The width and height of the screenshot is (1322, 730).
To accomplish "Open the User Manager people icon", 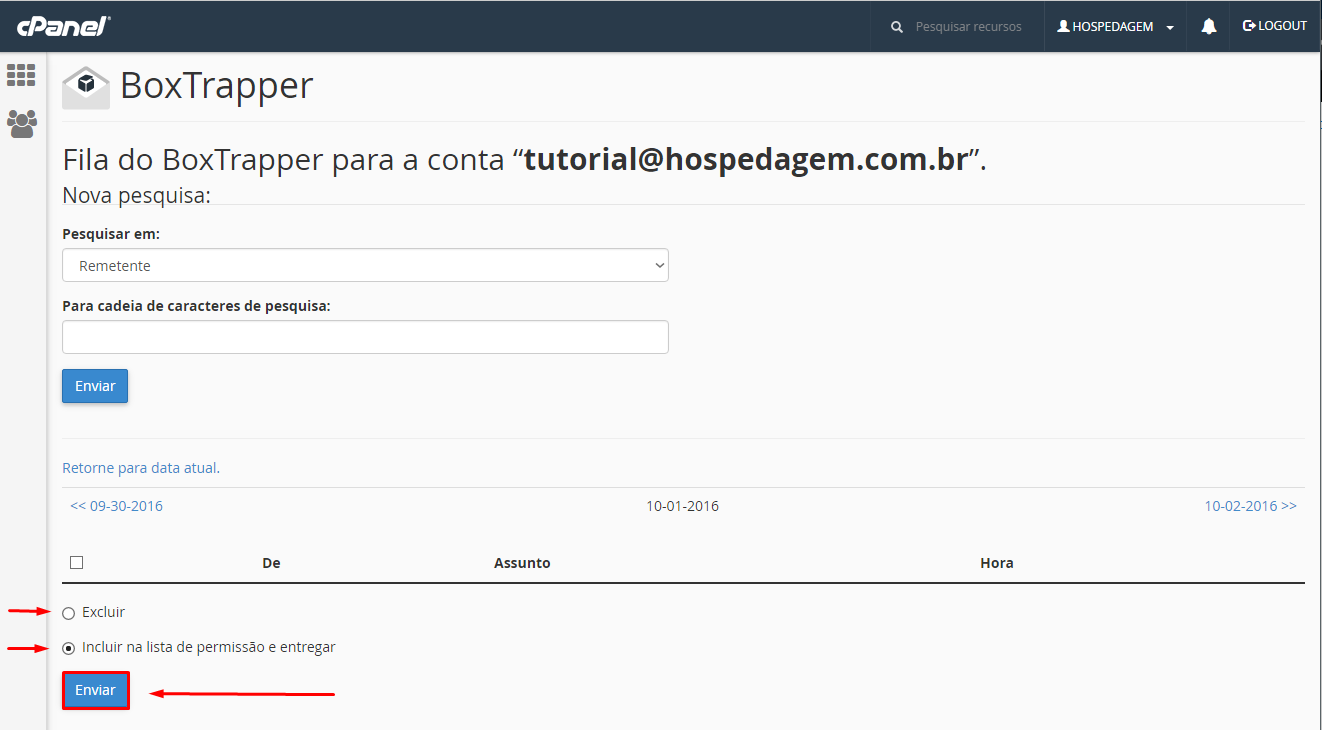I will pos(21,124).
